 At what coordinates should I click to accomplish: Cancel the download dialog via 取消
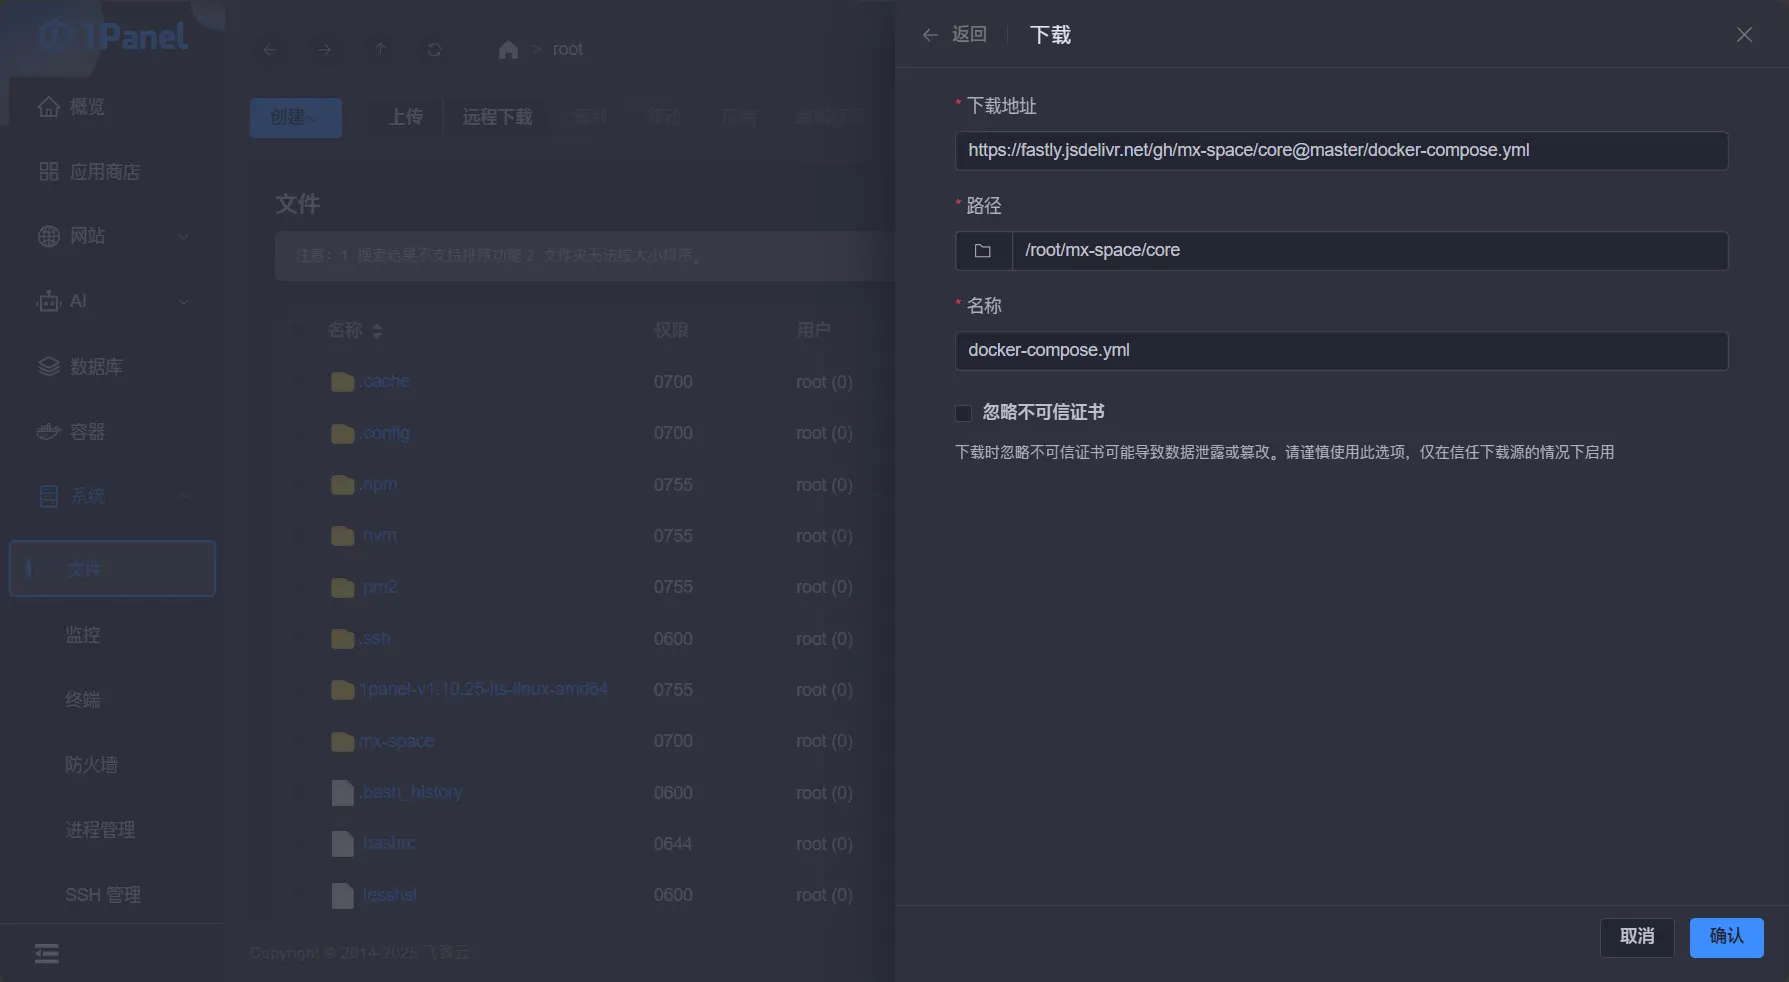pyautogui.click(x=1636, y=937)
